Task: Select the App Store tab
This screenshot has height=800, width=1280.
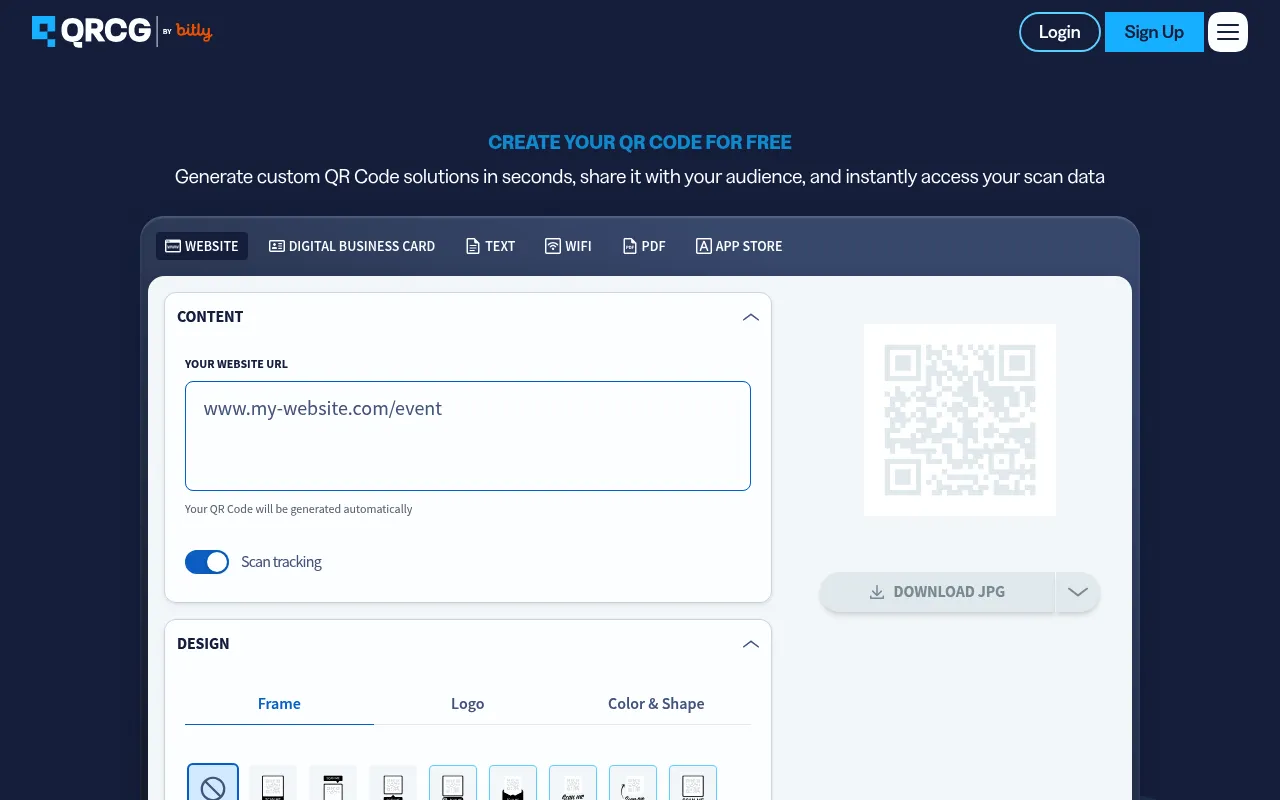Action: tap(739, 246)
